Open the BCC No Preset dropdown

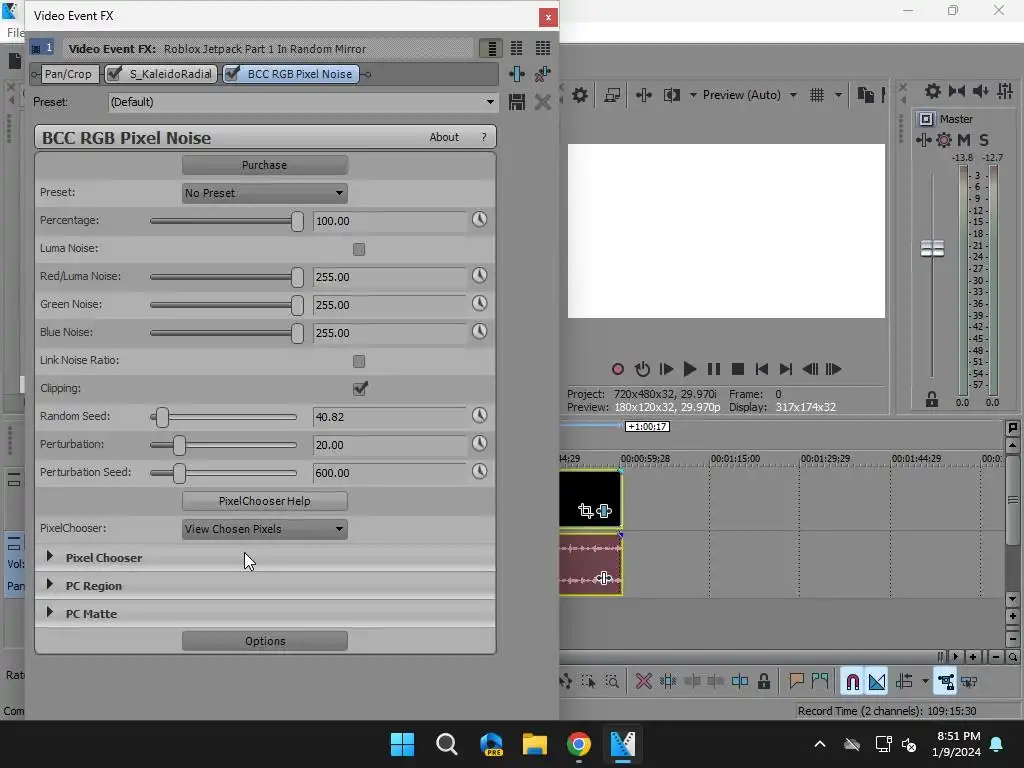[x=264, y=193]
